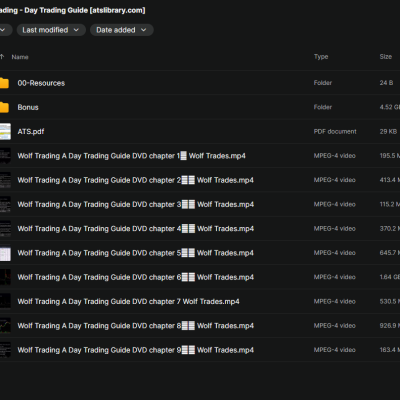Image resolution: width=400 pixels, height=400 pixels.
Task: Click the Folder type of Bonus
Action: tap(323, 107)
